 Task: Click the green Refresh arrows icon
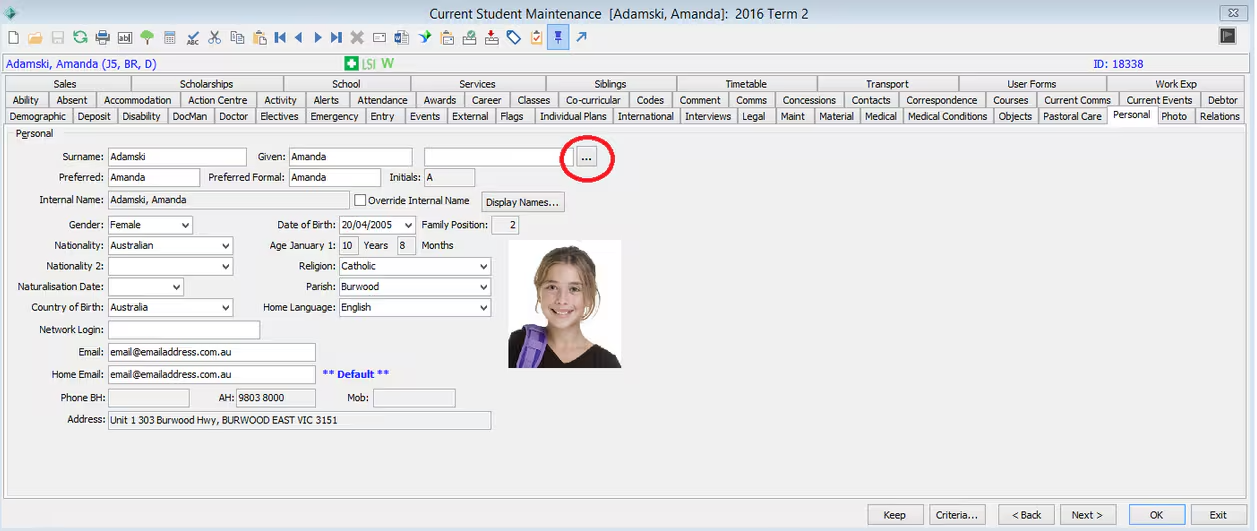[79, 38]
